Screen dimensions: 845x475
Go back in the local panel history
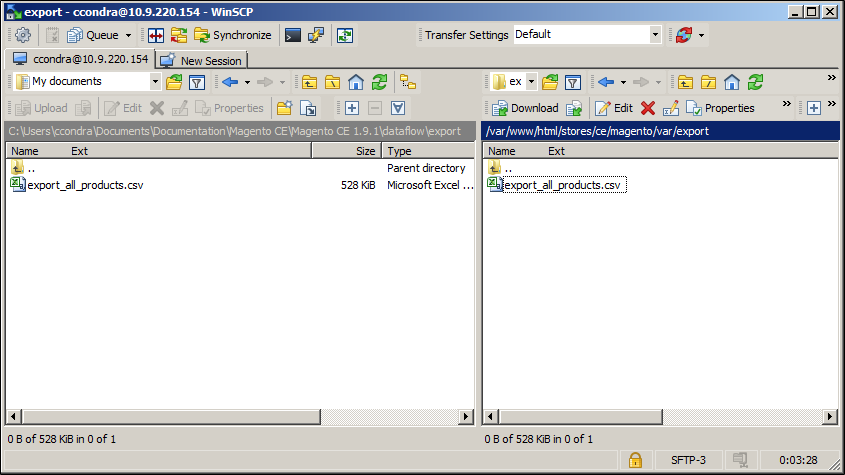coord(230,82)
